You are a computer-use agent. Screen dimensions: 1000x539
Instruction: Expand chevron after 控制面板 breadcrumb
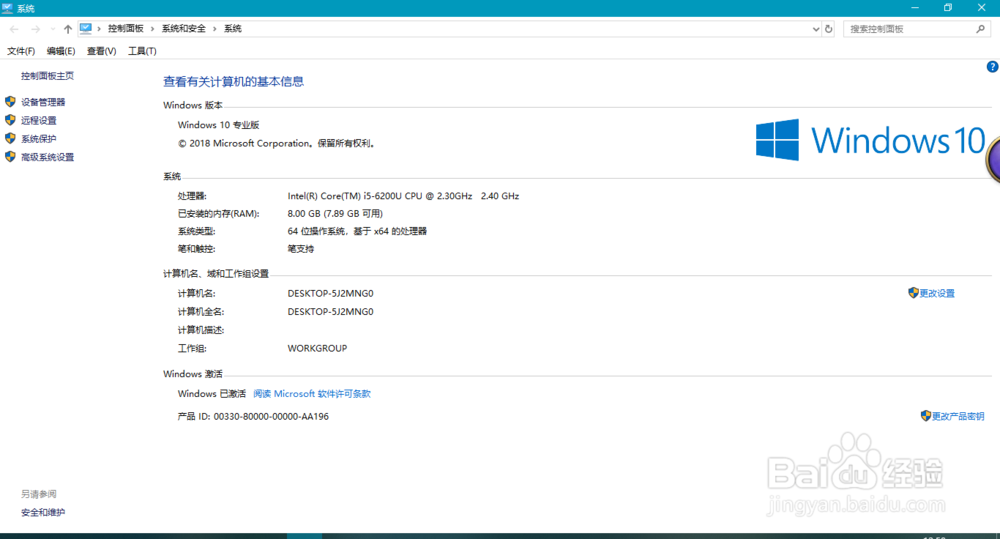(x=152, y=29)
